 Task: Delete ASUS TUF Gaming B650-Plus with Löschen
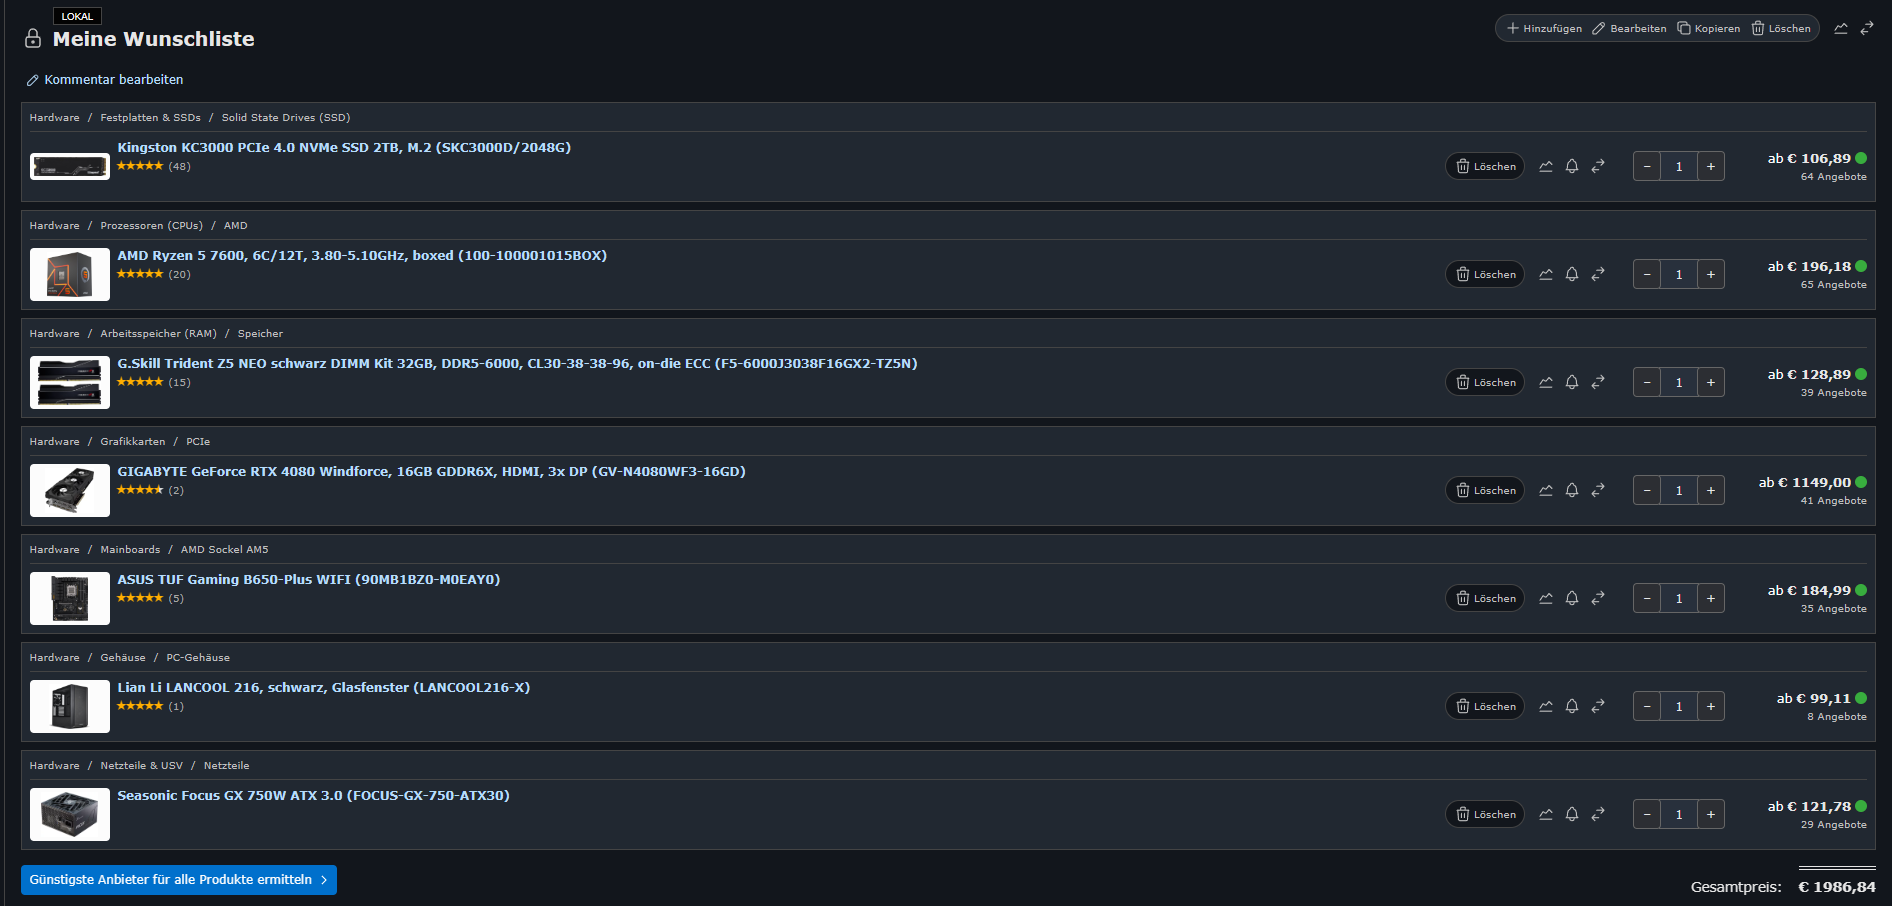(1484, 598)
